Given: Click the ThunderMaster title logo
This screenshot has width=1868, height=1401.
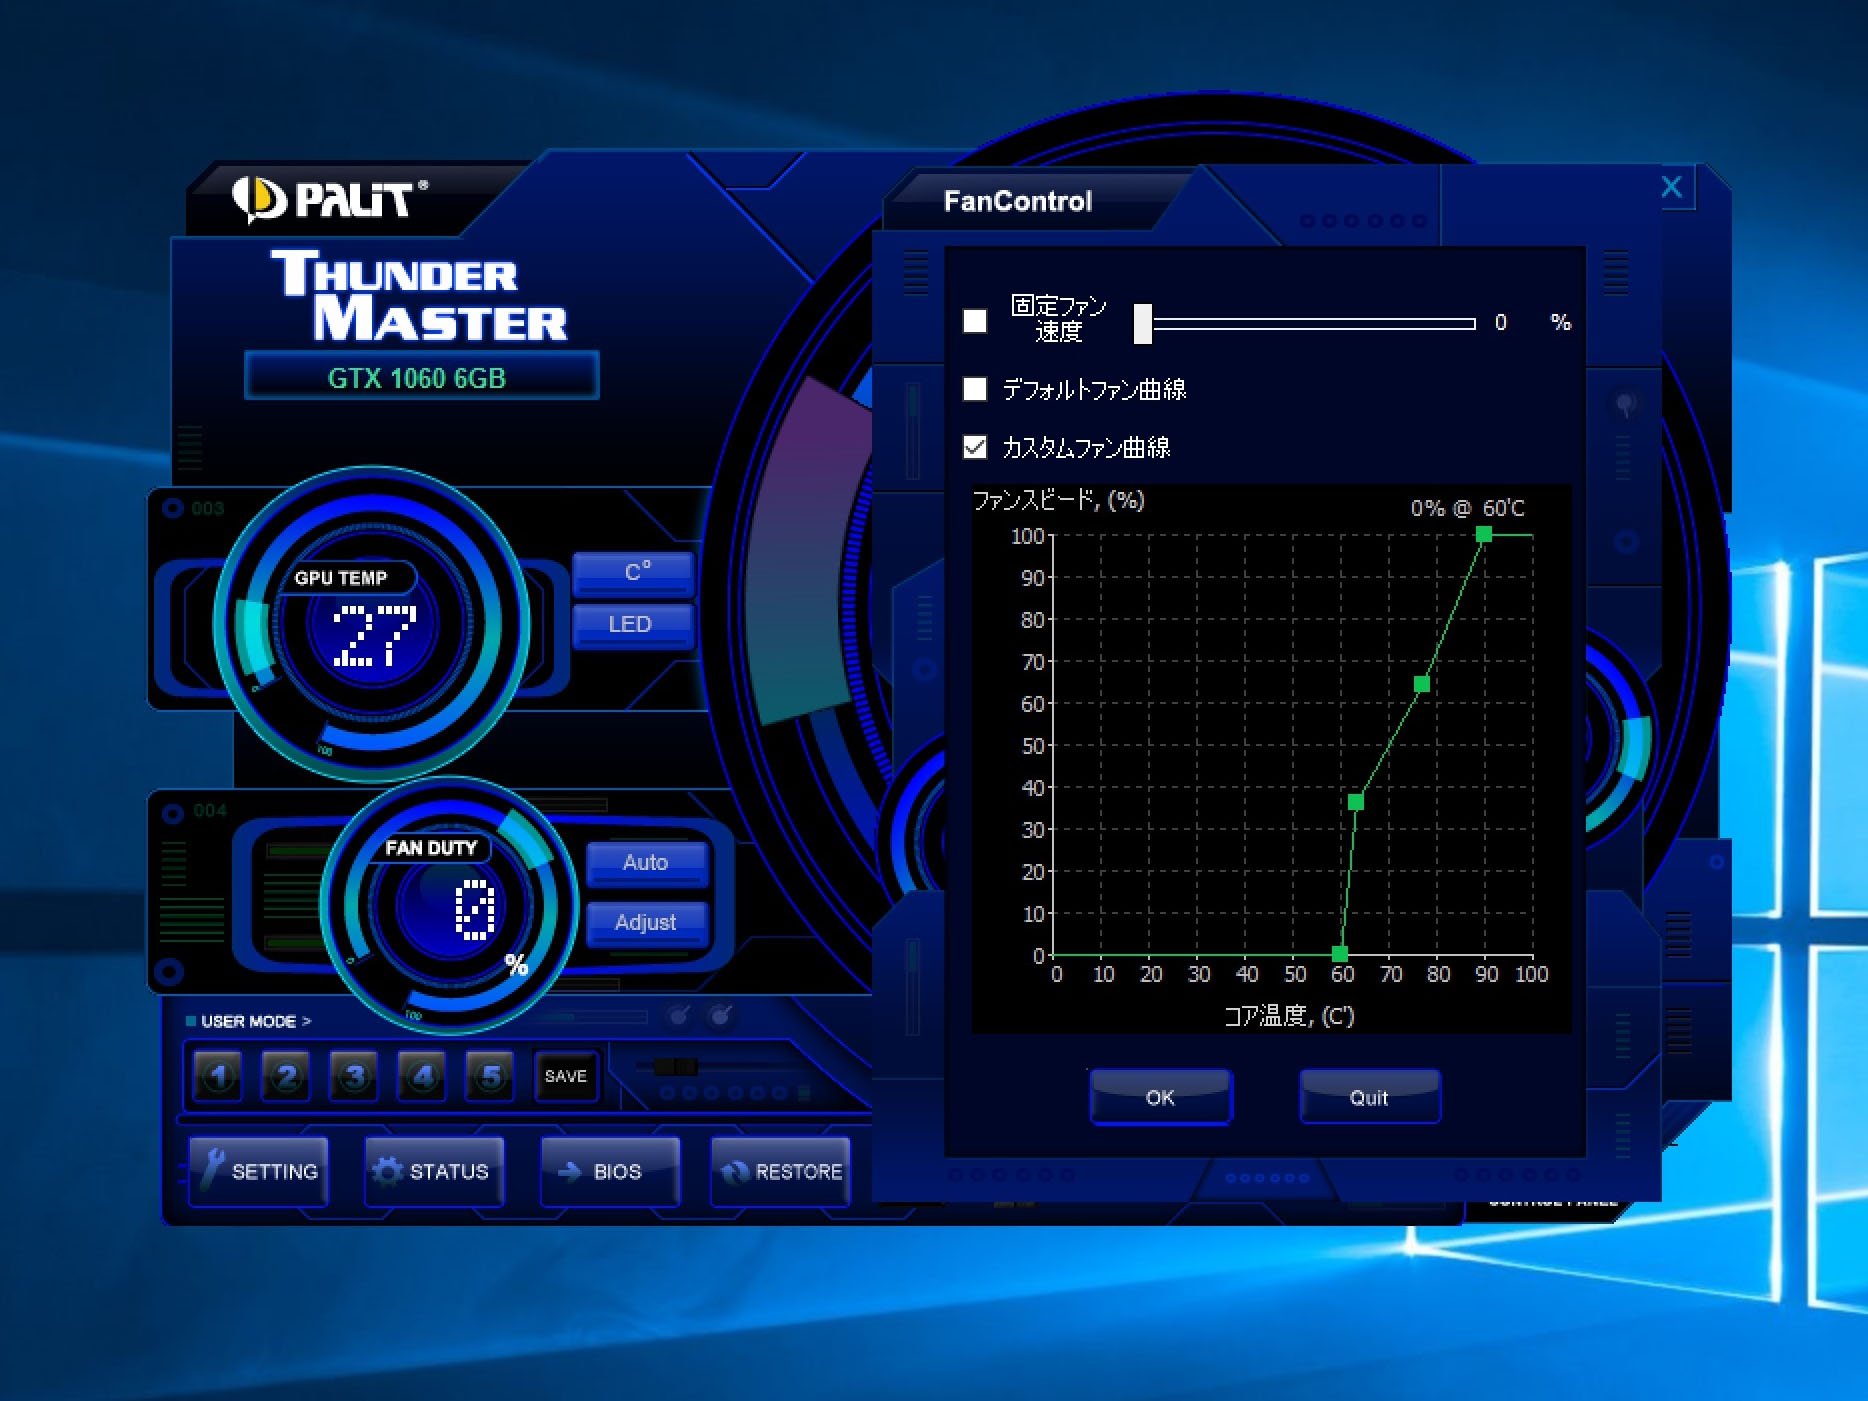Looking at the screenshot, I should (x=419, y=296).
